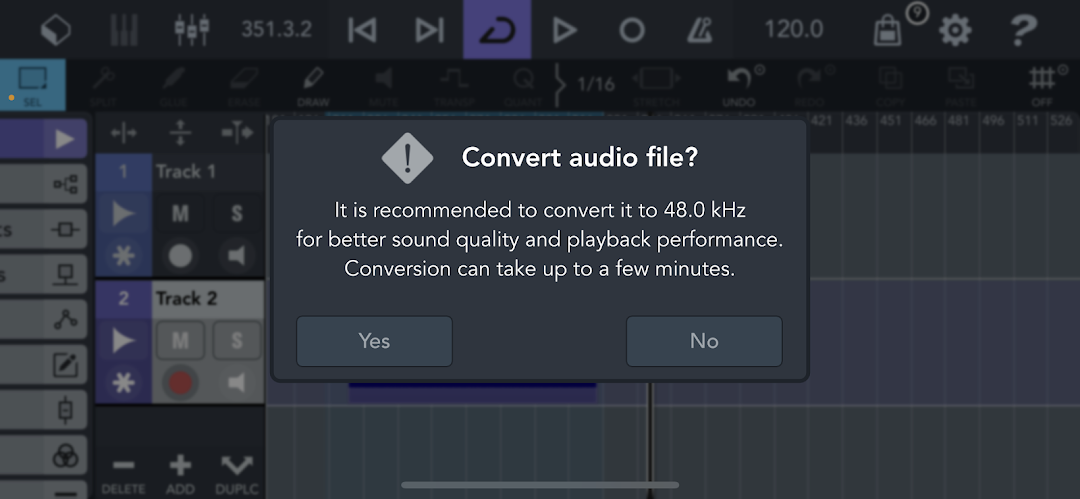Arm Track 2 red record button
The width and height of the screenshot is (1080, 499).
tap(180, 383)
